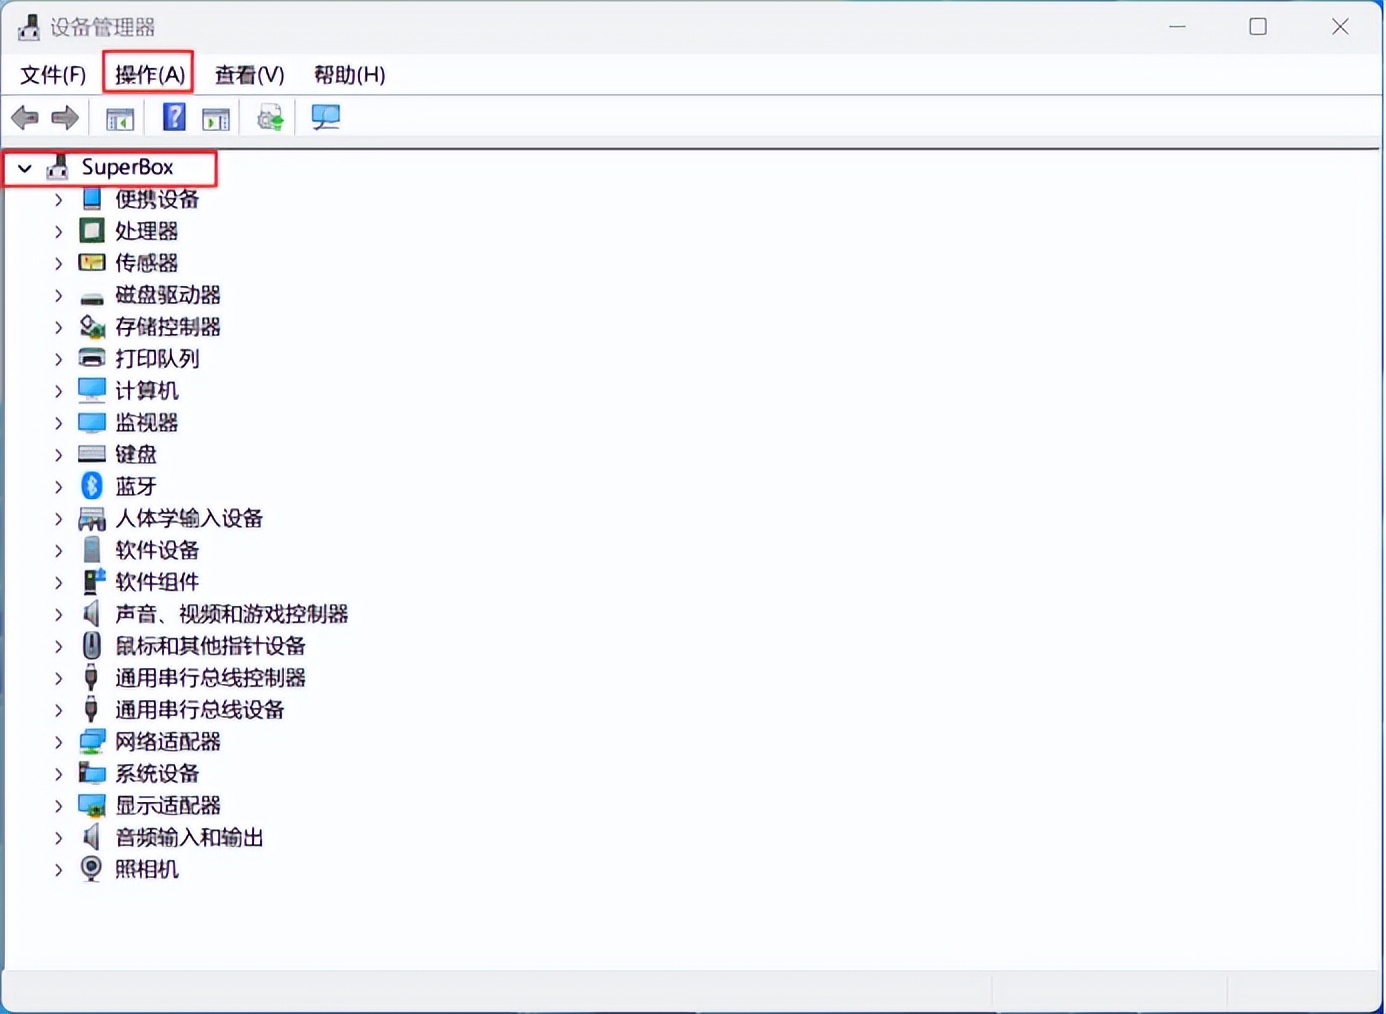
Task: Go forward with the right arrow toolbar icon
Action: point(65,118)
